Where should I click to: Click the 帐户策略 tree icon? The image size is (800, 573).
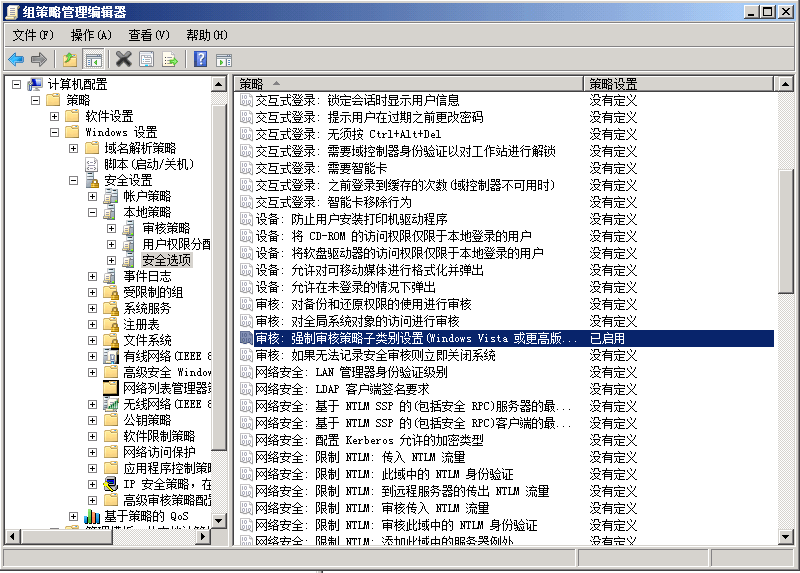(x=111, y=196)
